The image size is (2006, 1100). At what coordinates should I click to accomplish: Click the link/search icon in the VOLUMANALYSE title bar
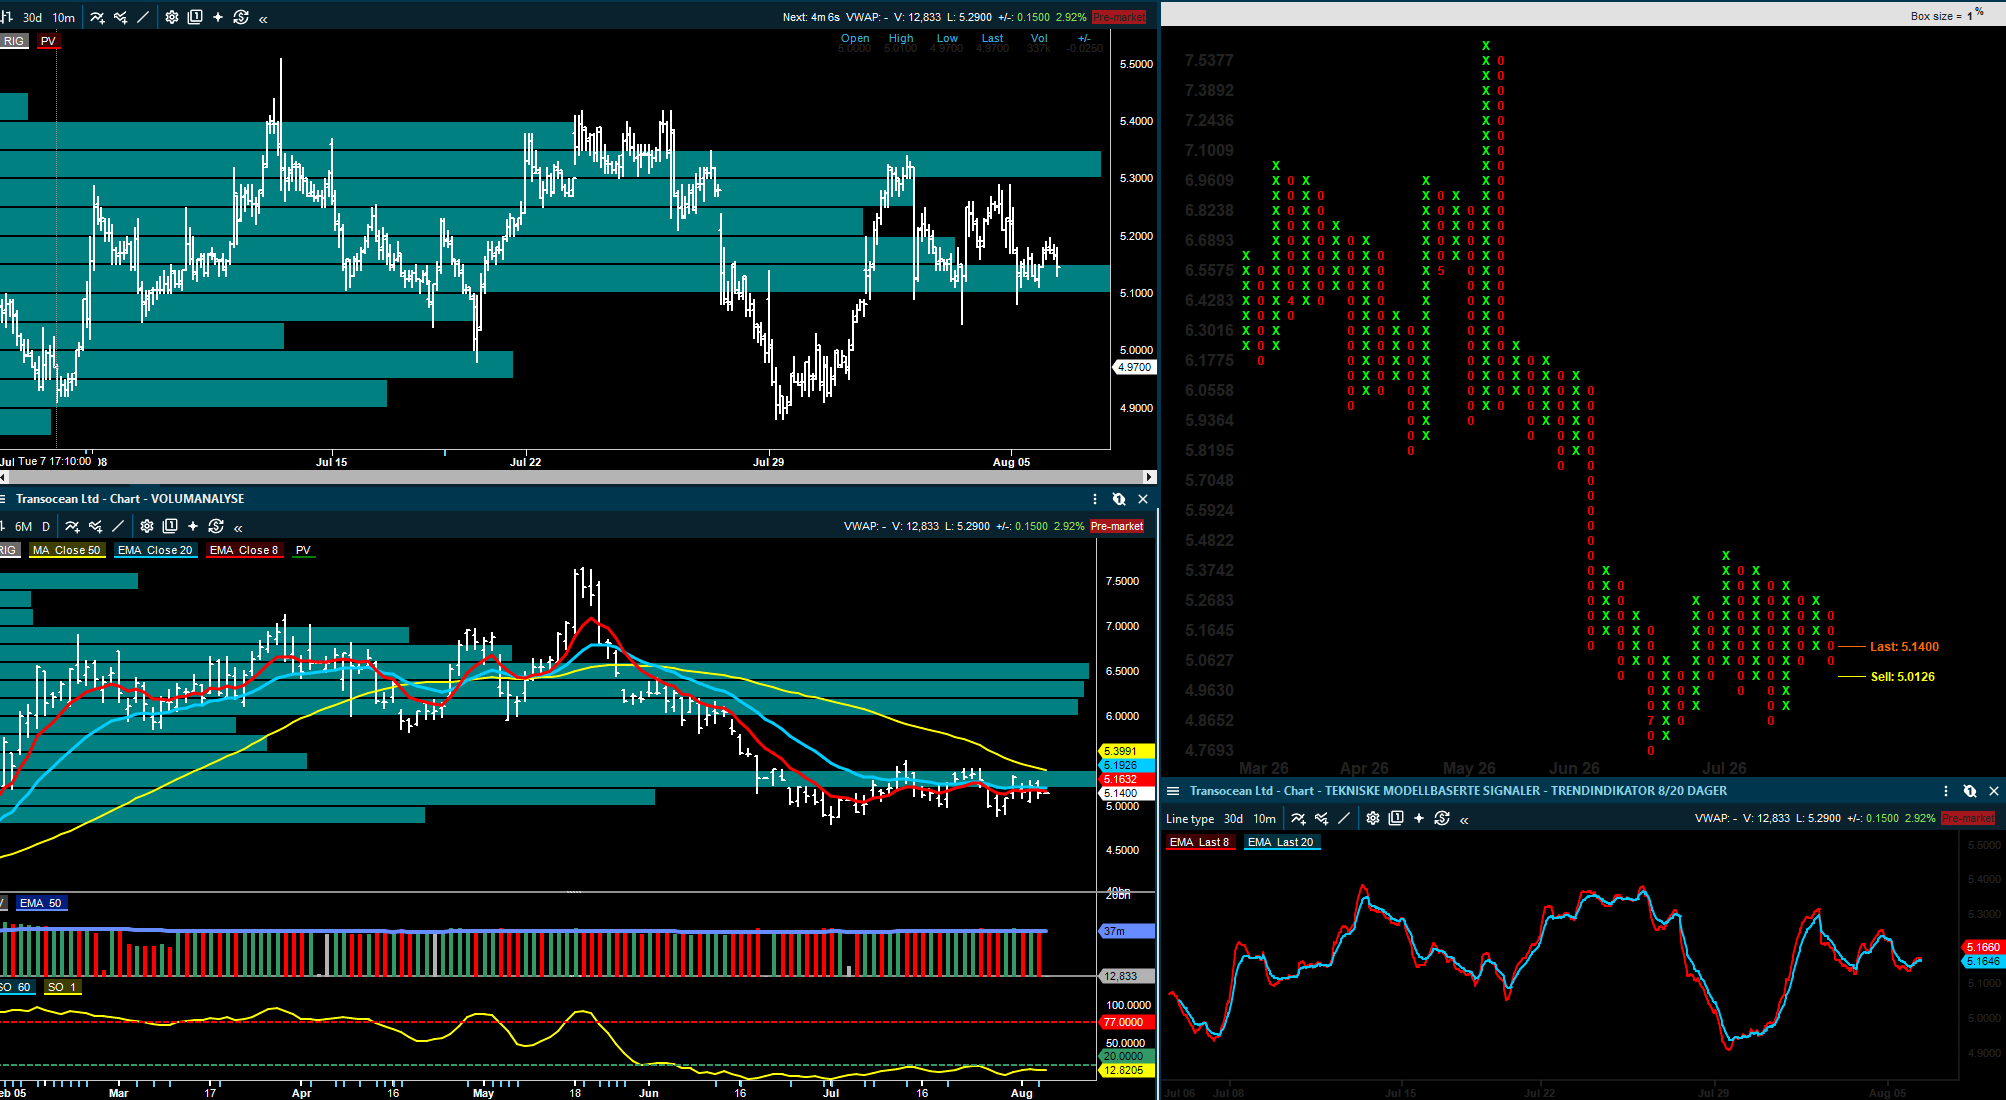click(1119, 499)
